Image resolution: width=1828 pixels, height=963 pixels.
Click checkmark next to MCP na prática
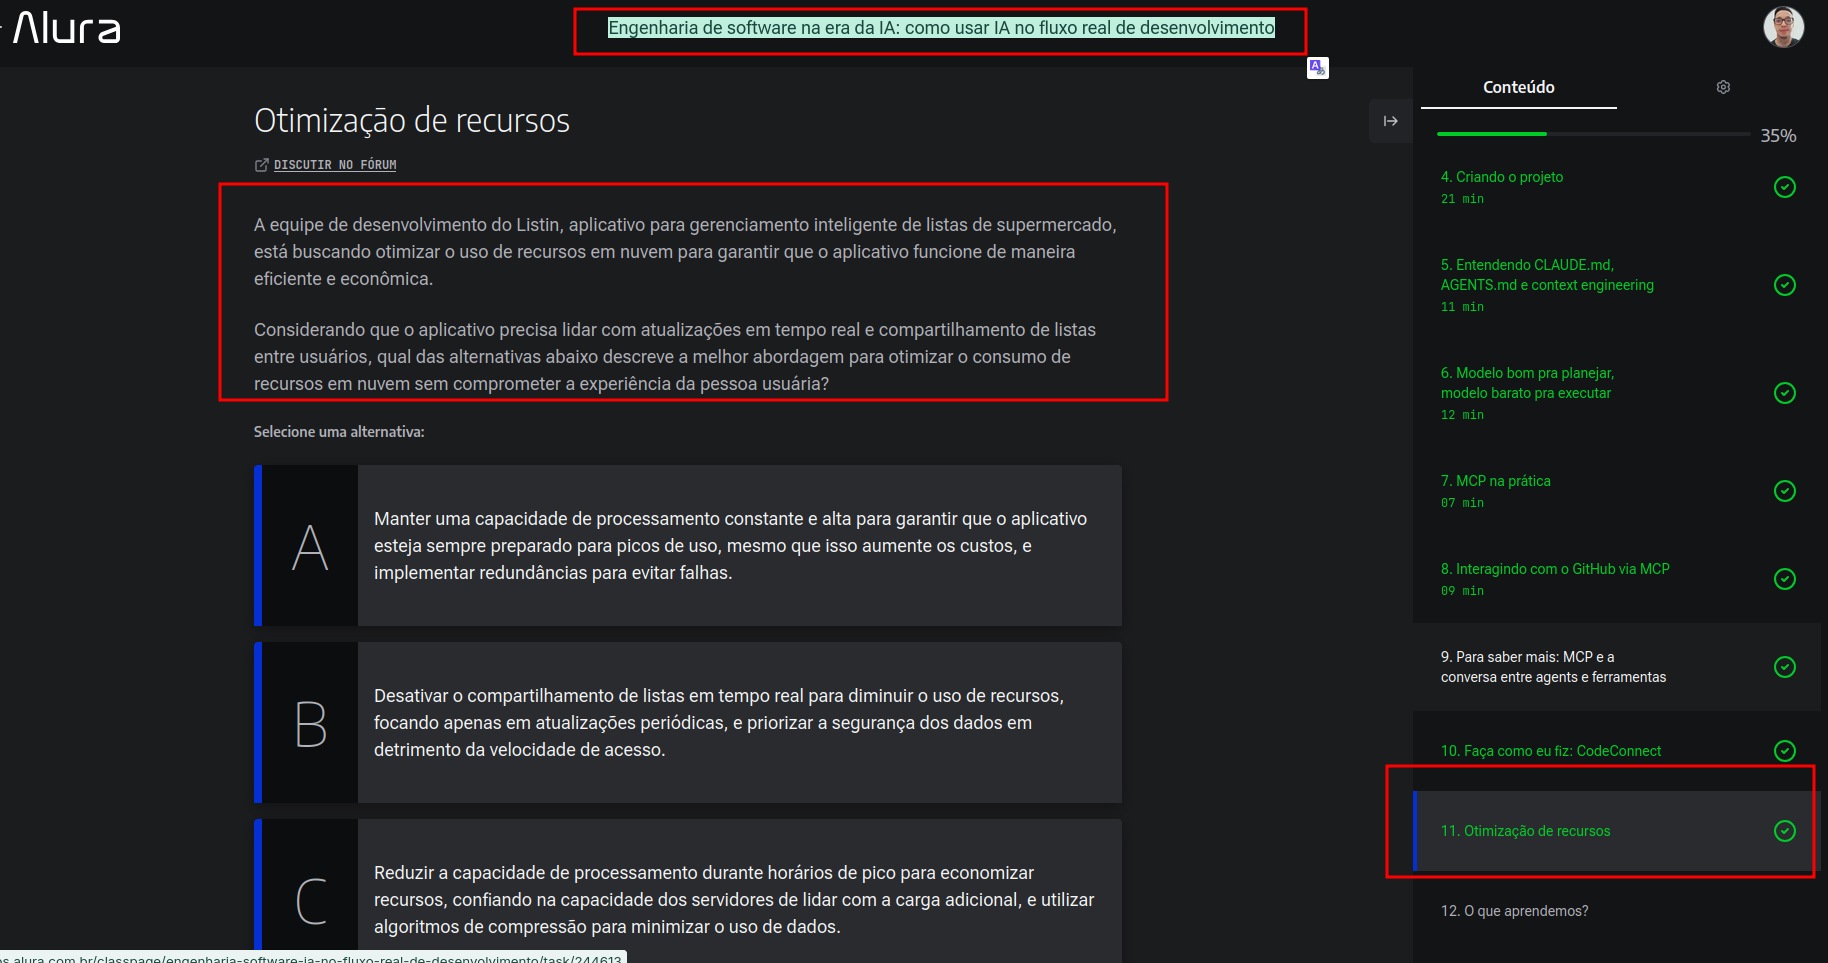pos(1785,491)
